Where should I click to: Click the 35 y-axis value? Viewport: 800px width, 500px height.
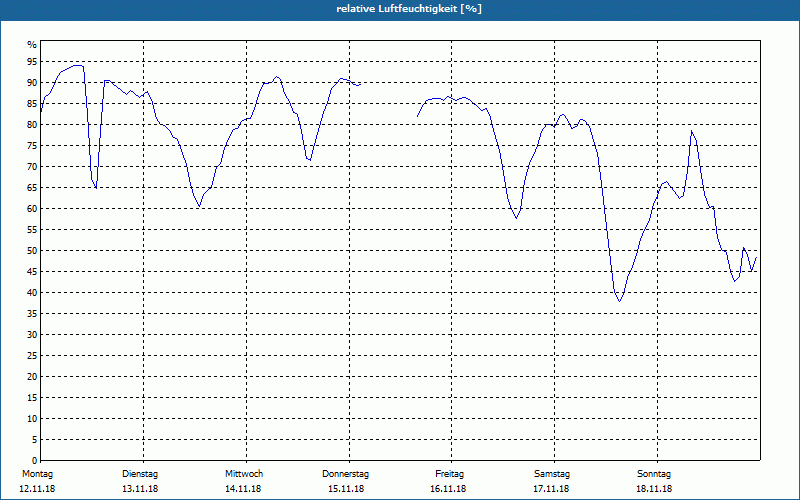[x=32, y=314]
